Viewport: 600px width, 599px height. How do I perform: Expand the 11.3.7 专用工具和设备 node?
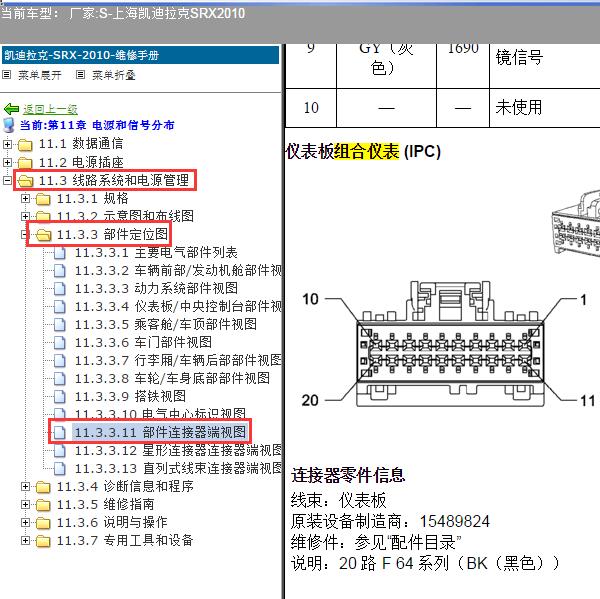tap(26, 540)
